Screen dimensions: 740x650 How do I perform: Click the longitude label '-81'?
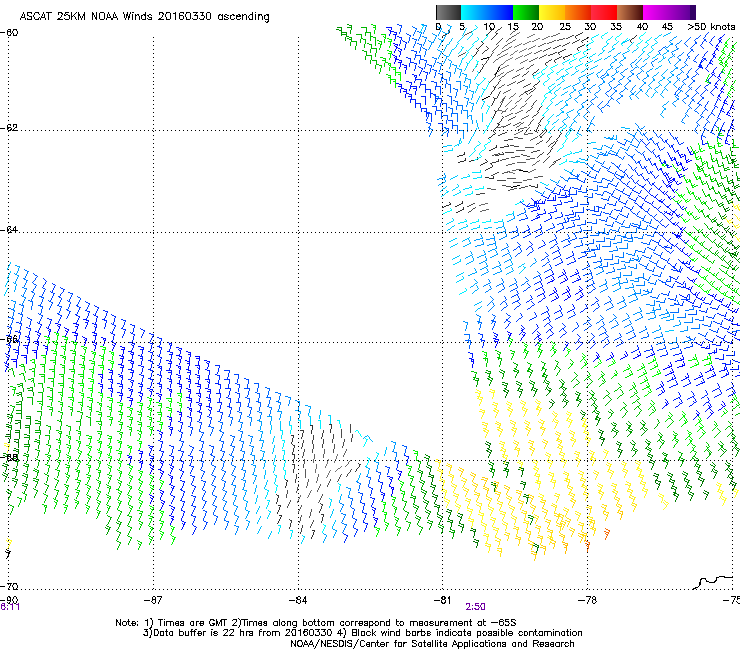[x=442, y=600]
